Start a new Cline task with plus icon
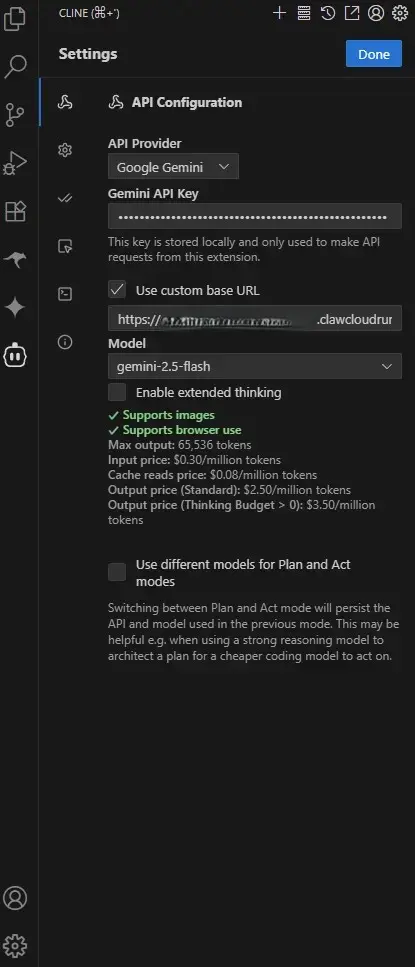This screenshot has width=415, height=967. [279, 13]
